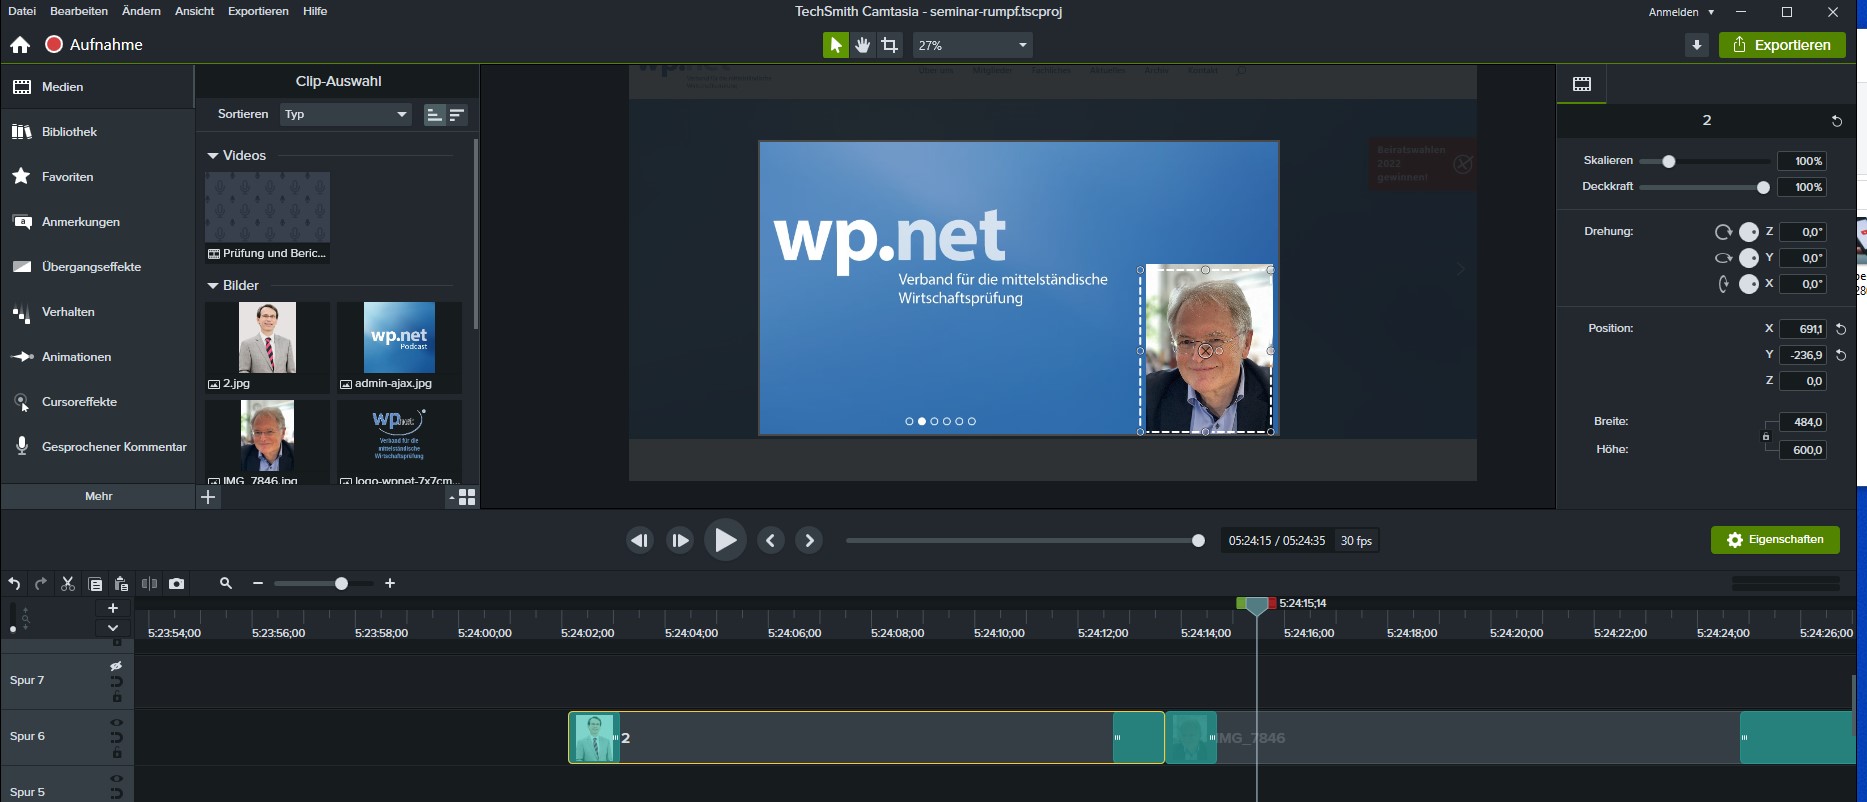Viewport: 1867px width, 802px height.
Task: Toggle magnet snap on Spur 7
Action: point(116,682)
